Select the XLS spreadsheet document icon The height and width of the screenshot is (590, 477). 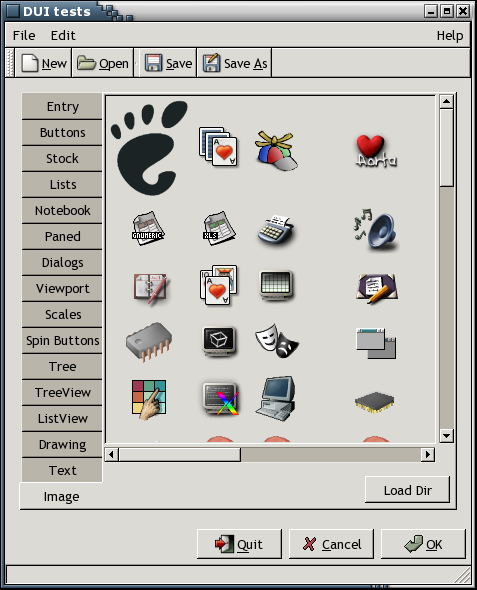(219, 228)
